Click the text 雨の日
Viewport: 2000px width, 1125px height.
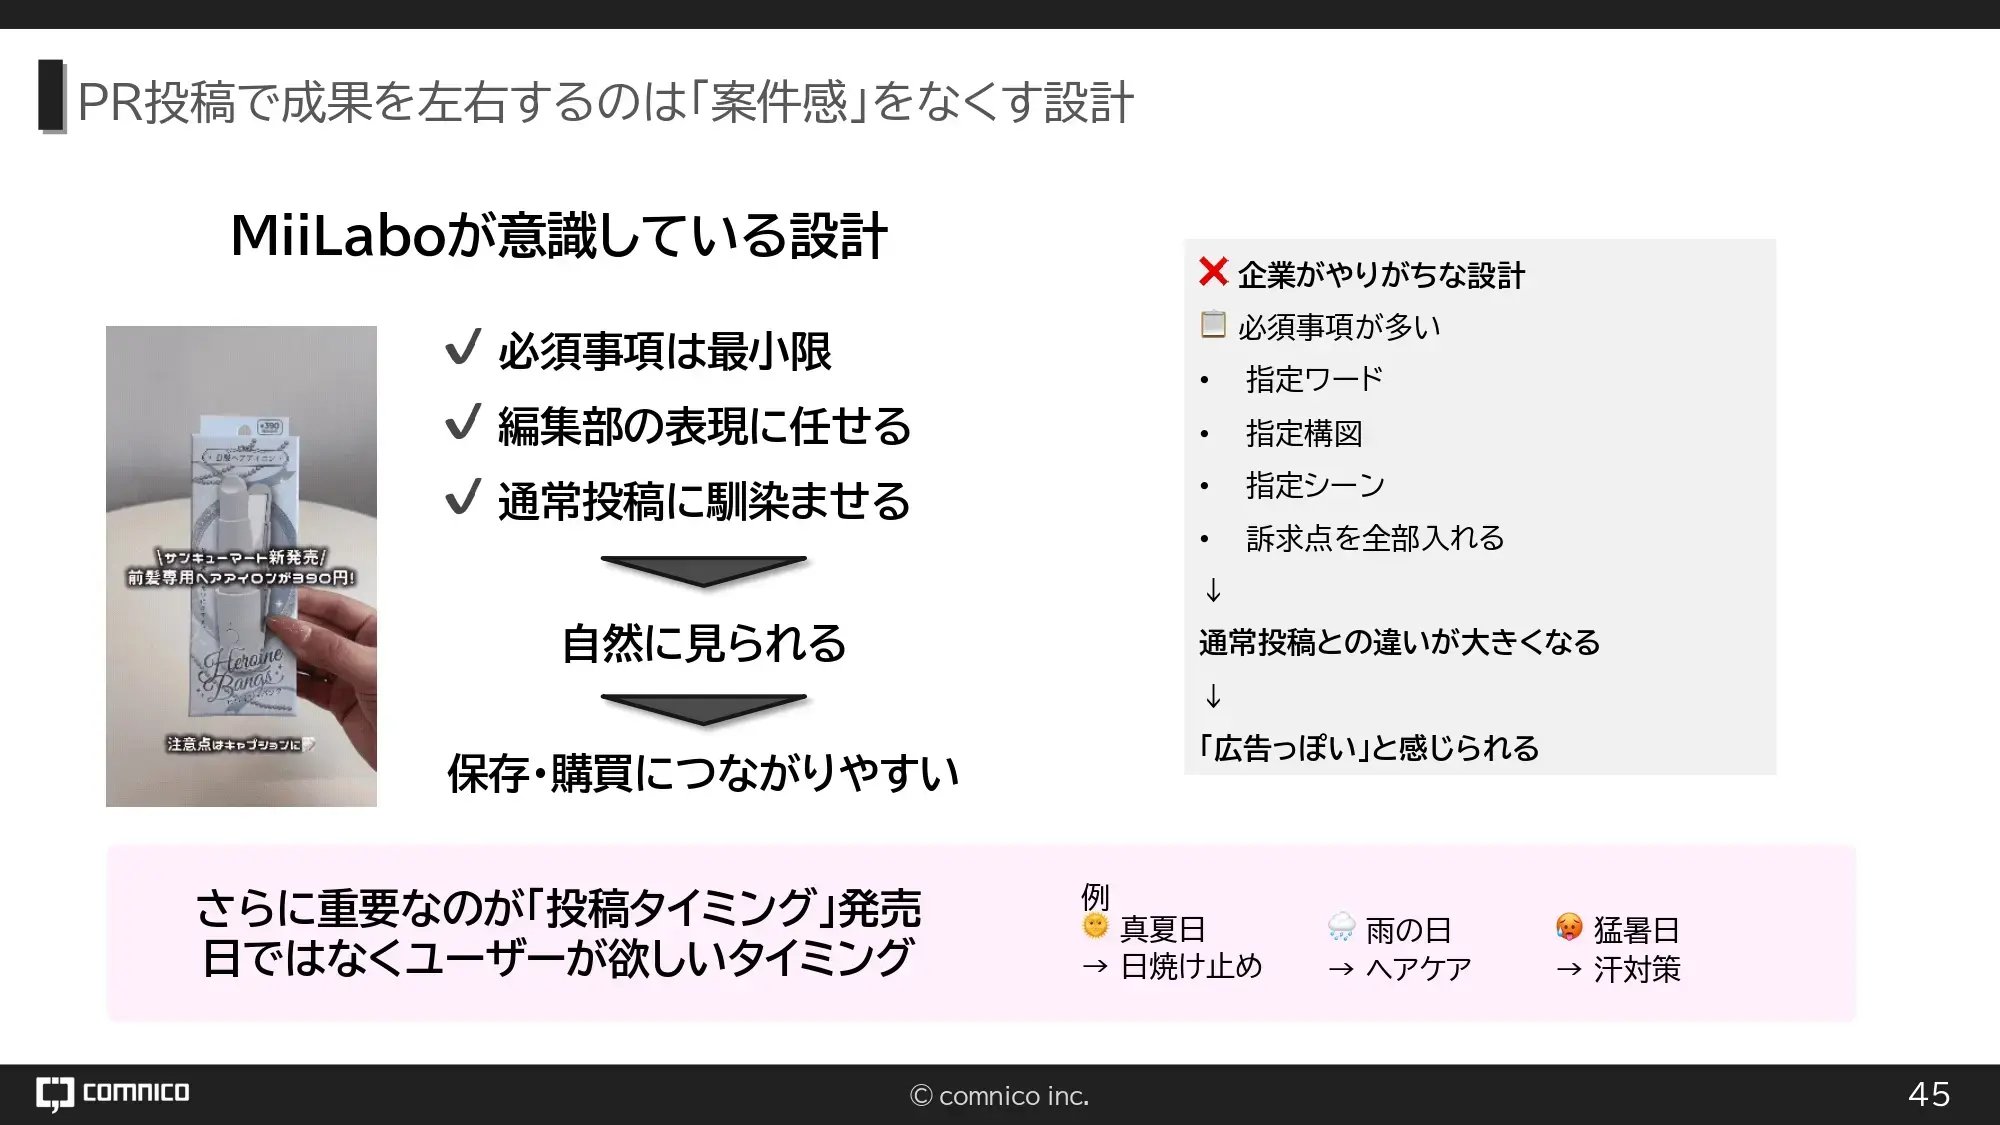[1408, 930]
